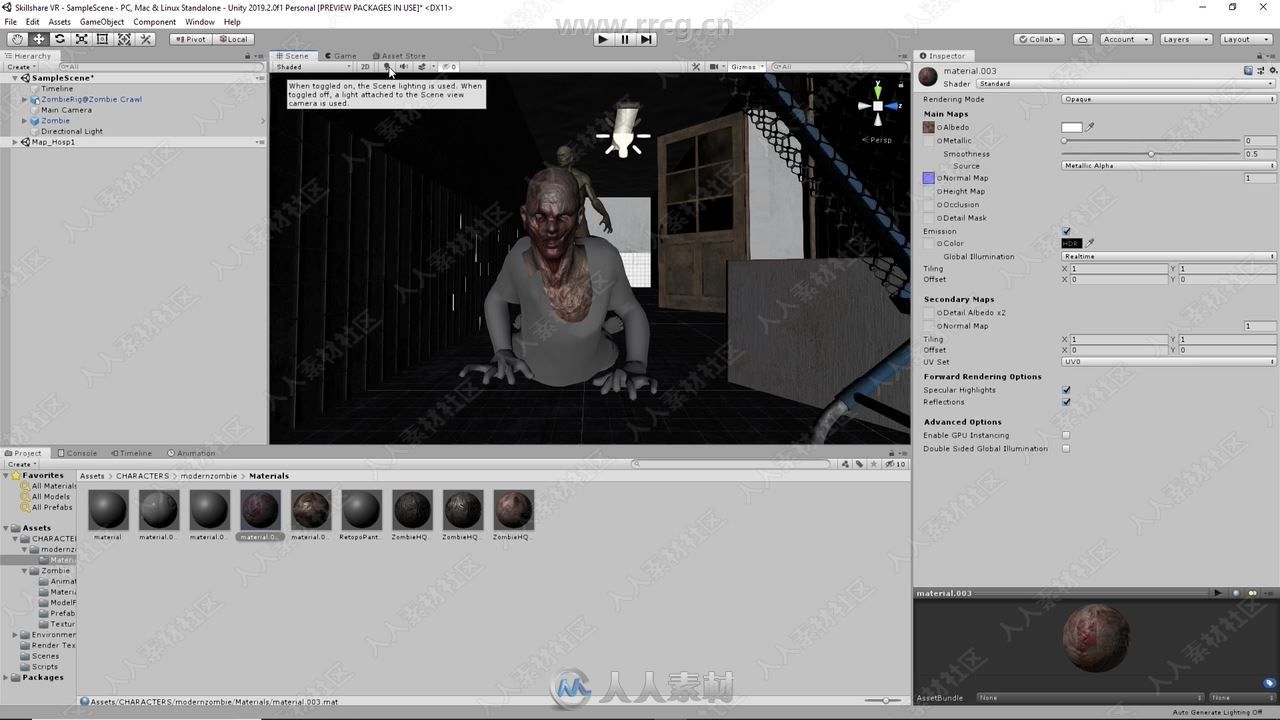This screenshot has width=1280, height=720.
Task: Click the Emission HDR color swatch
Action: (x=1071, y=243)
